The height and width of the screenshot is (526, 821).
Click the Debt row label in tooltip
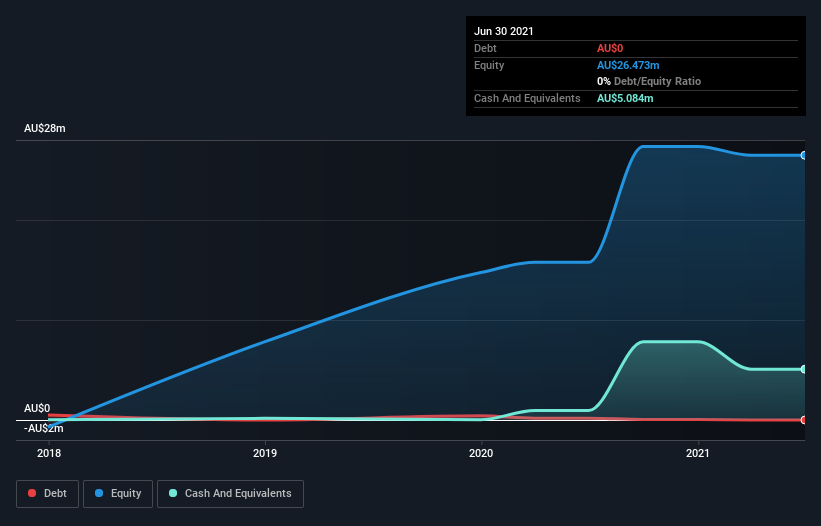pos(485,48)
